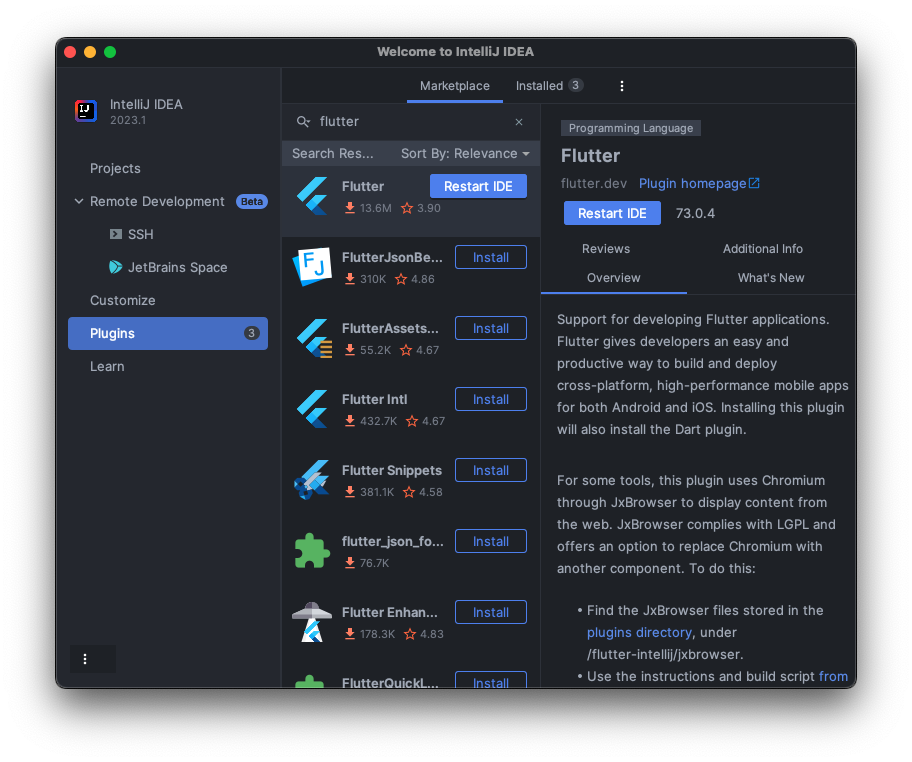Select Learn in the sidebar
This screenshot has height=762, width=912.
click(107, 366)
